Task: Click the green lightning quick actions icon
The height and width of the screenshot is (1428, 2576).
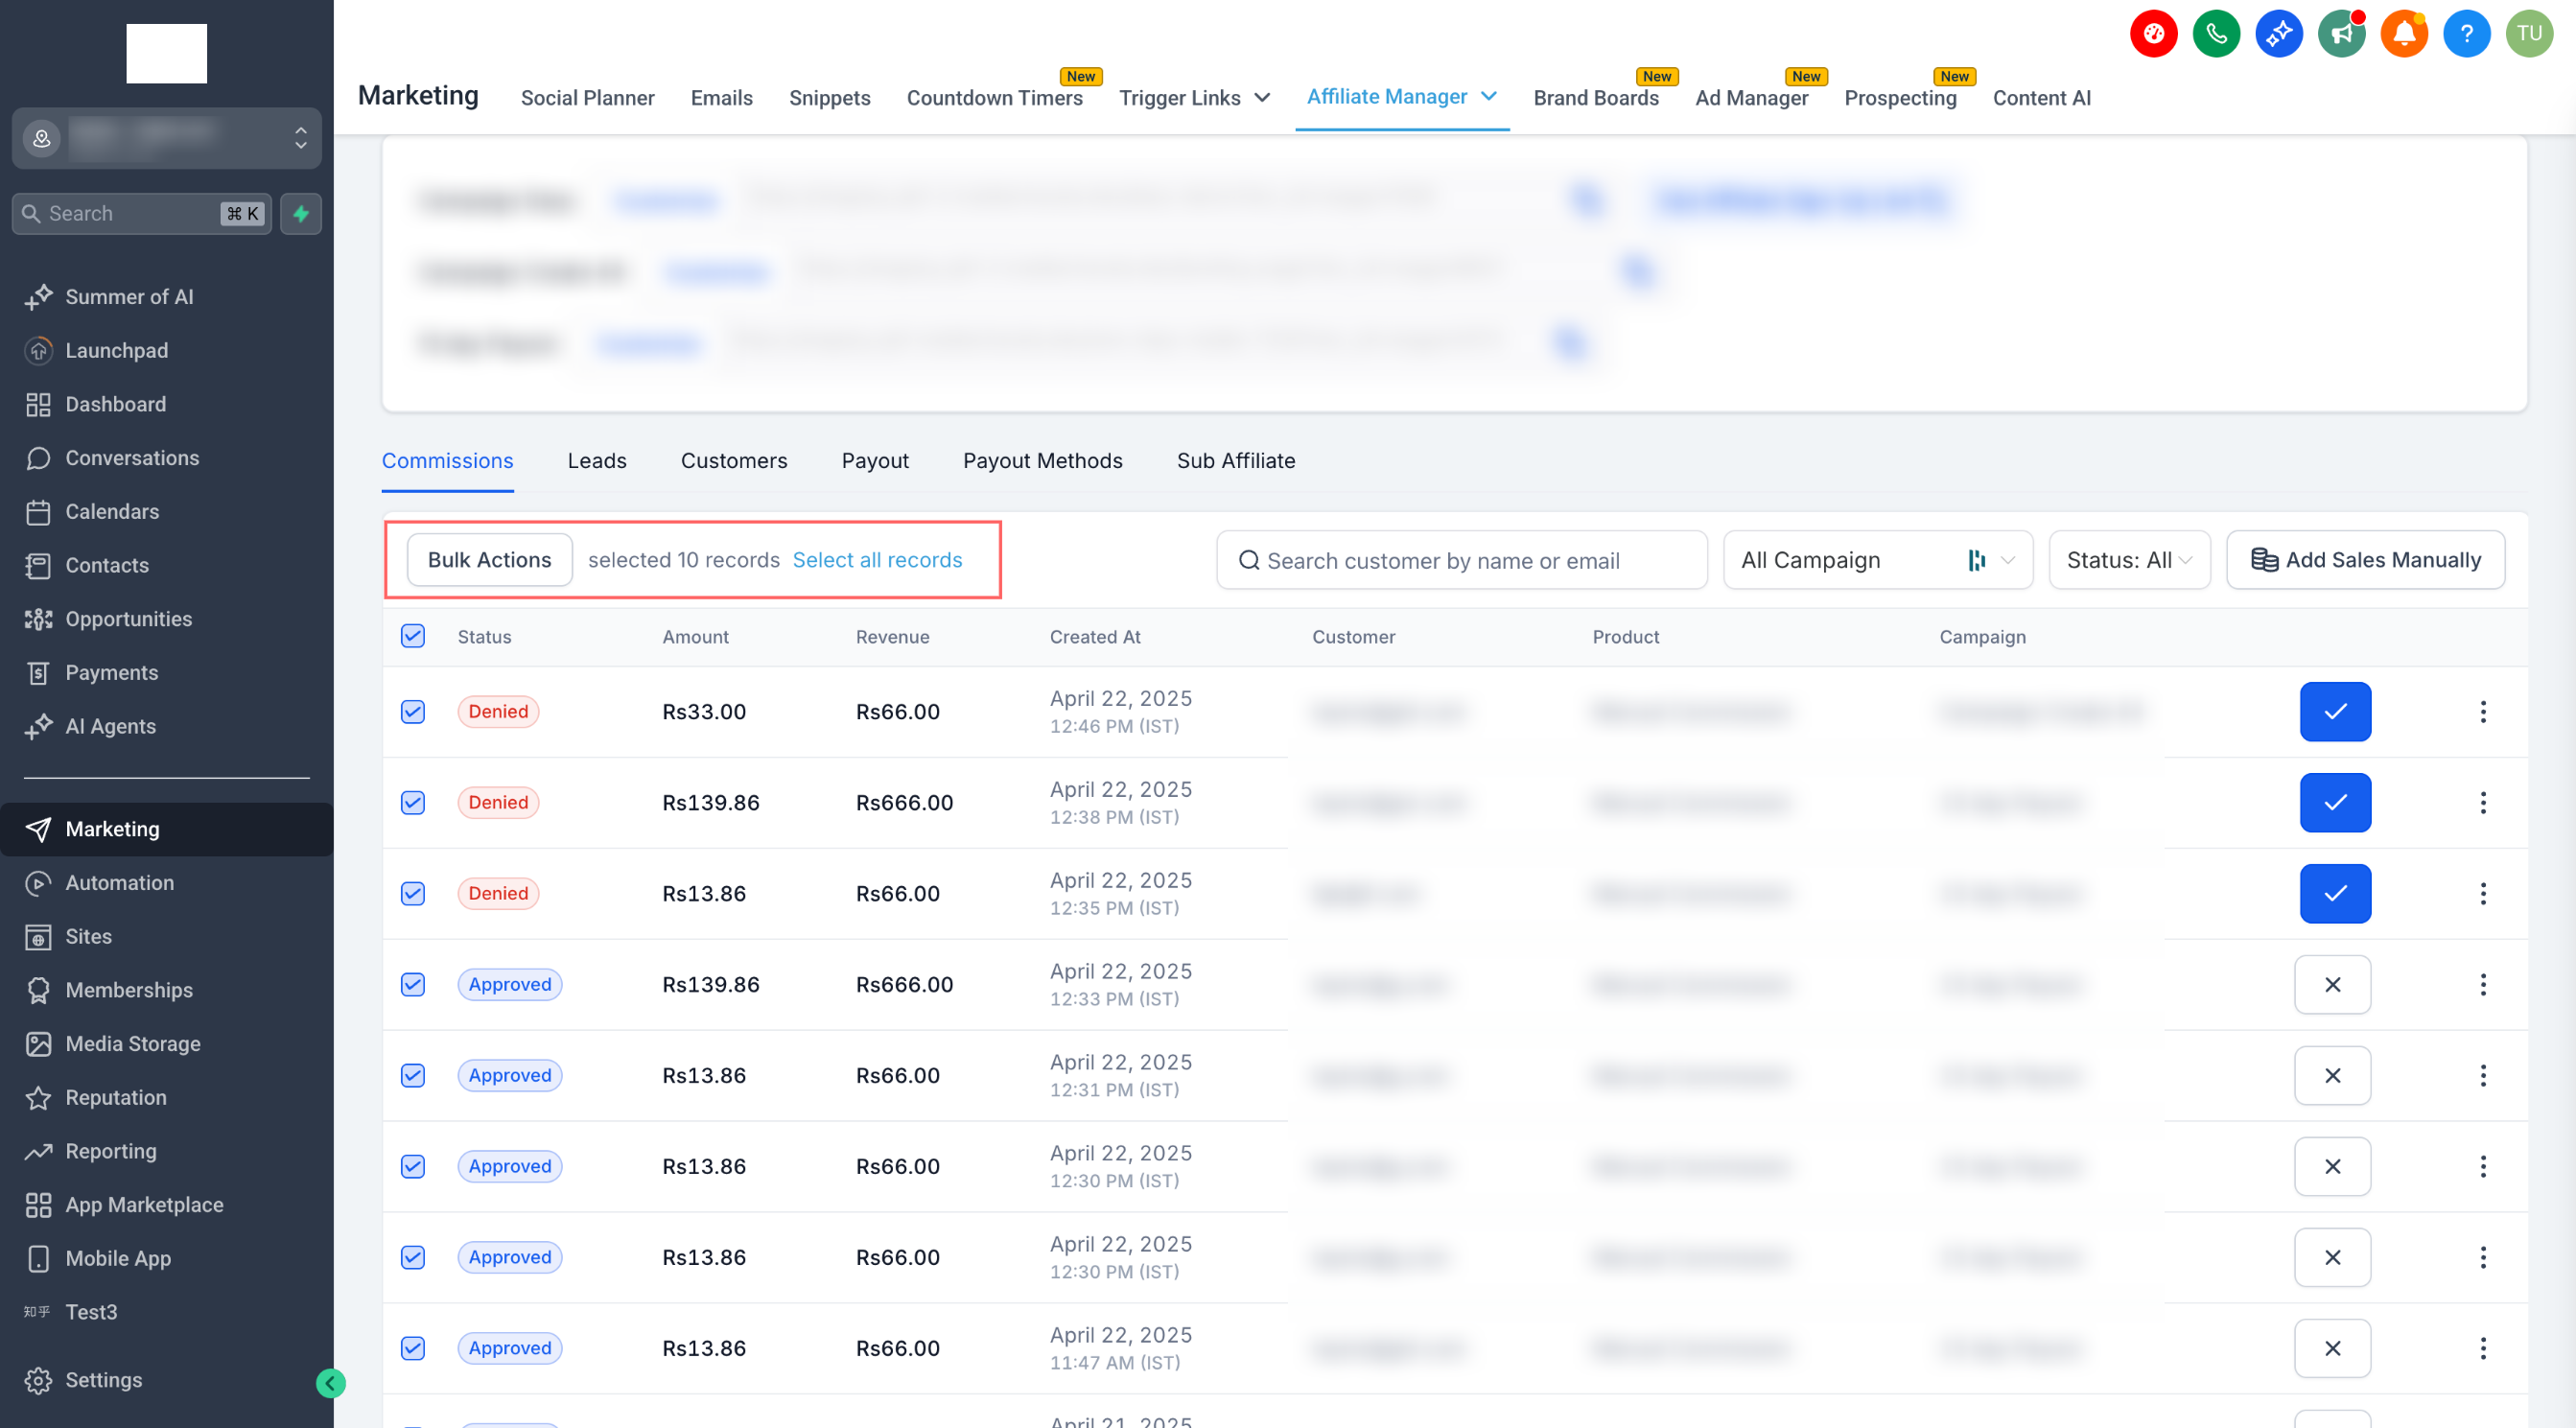Action: coord(301,214)
